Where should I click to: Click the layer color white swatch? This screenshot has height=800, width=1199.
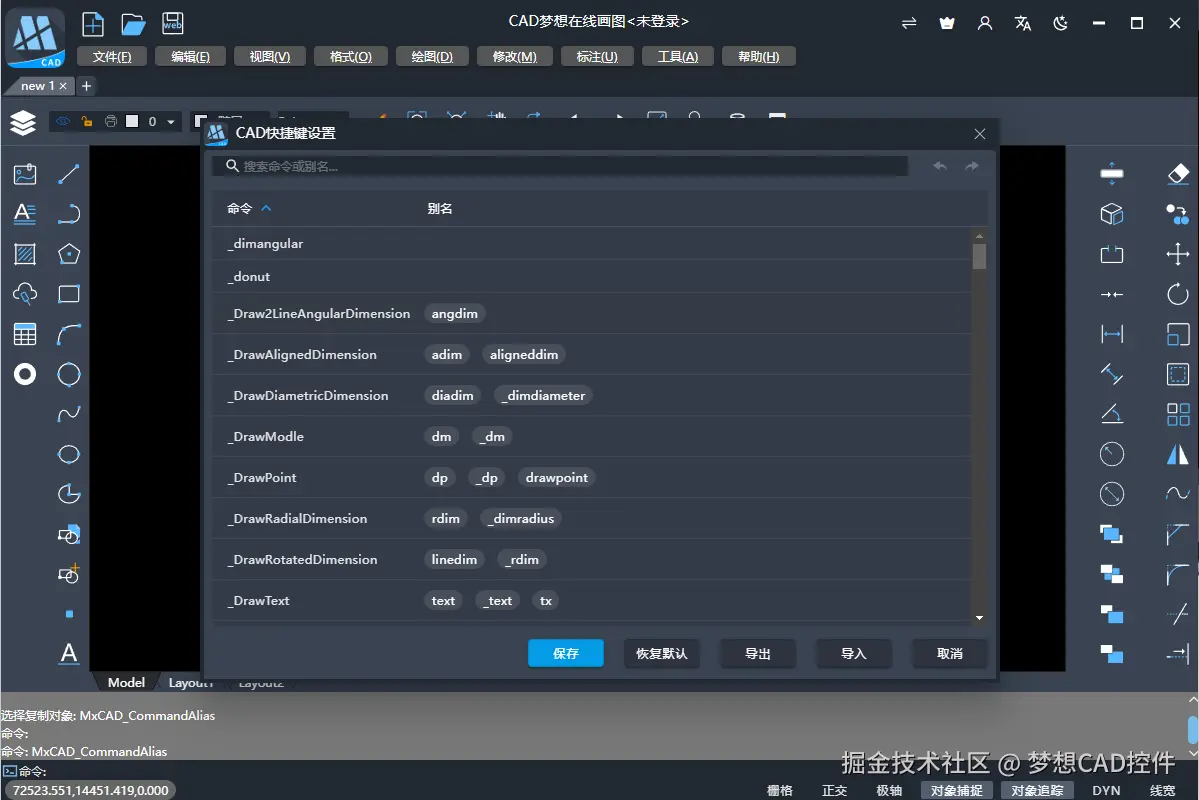click(132, 121)
